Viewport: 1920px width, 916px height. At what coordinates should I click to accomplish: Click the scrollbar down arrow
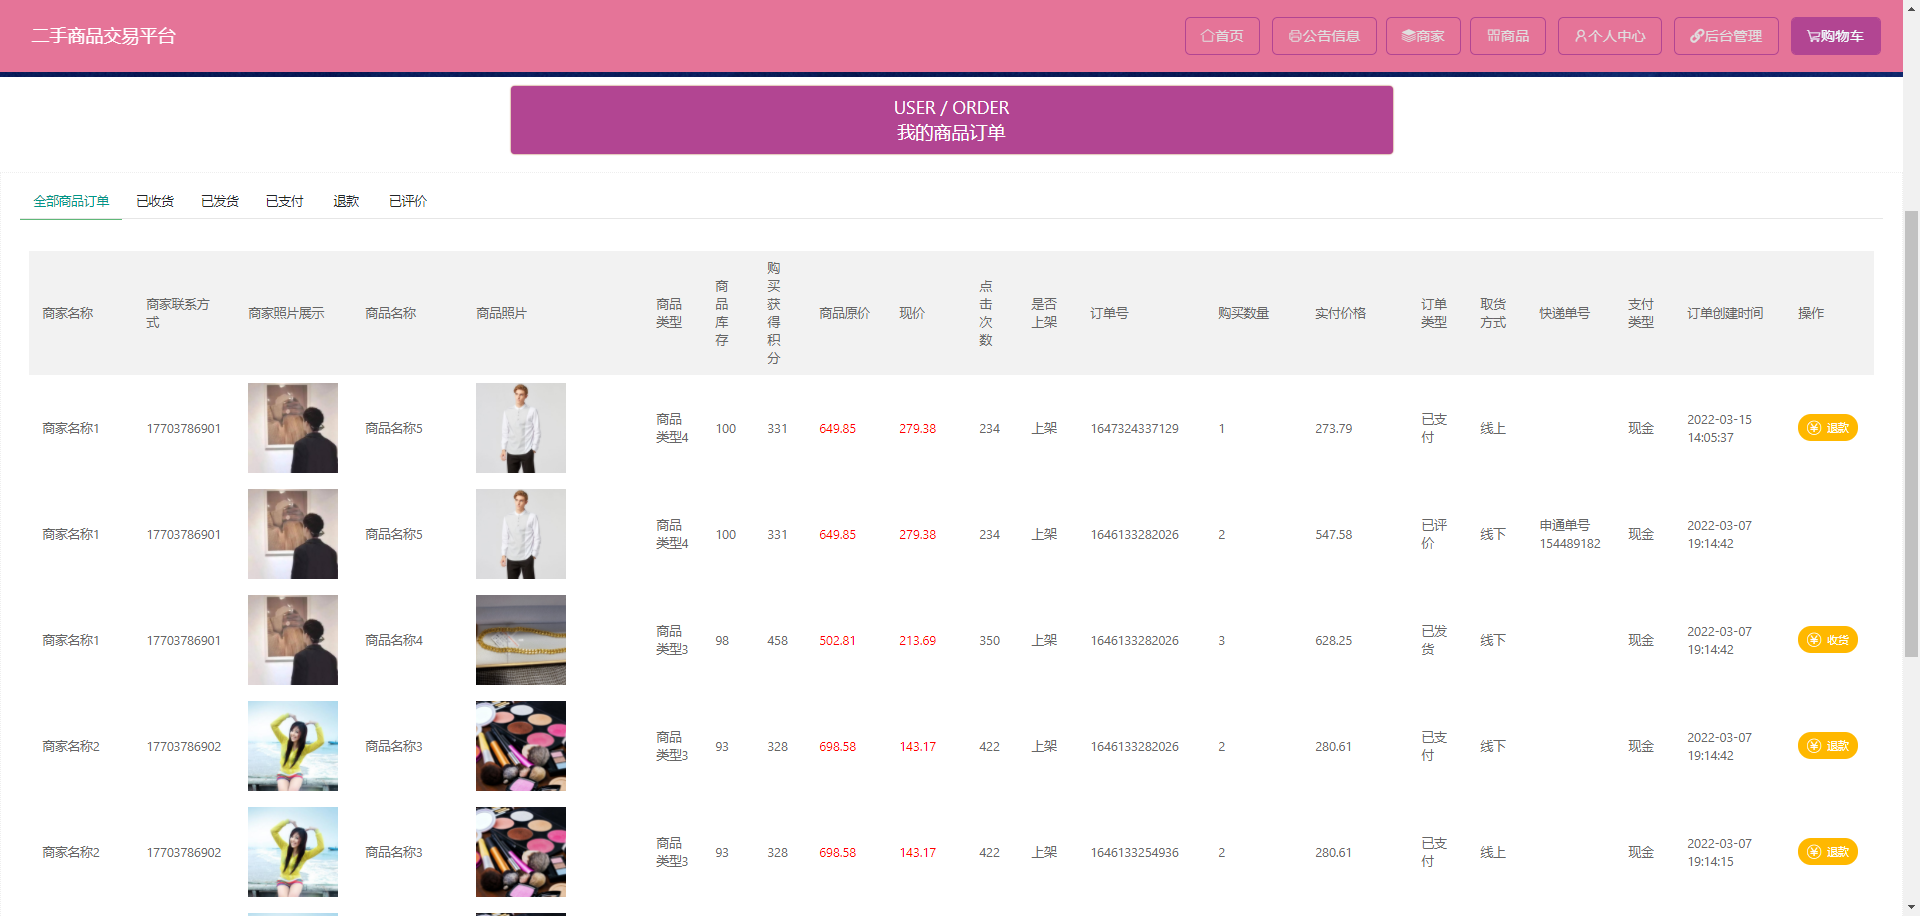1911,908
